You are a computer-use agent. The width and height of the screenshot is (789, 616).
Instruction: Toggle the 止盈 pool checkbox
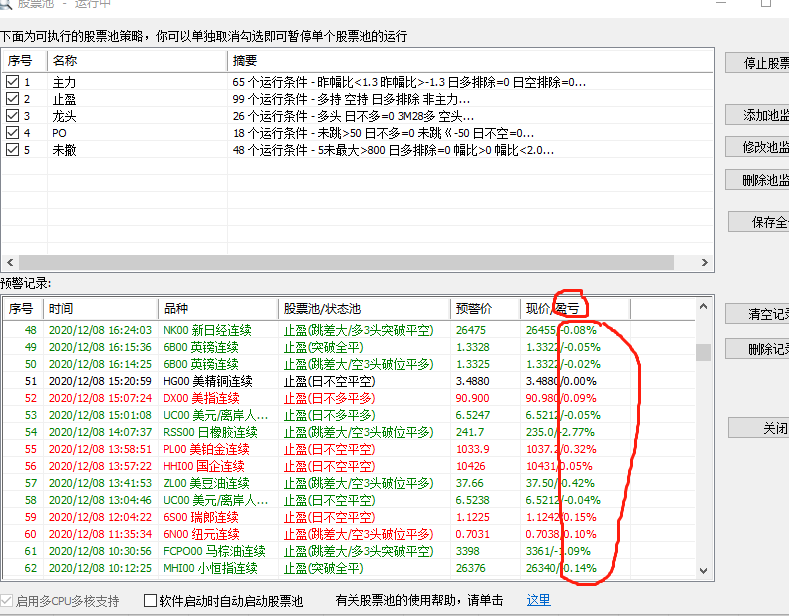tap(13, 99)
